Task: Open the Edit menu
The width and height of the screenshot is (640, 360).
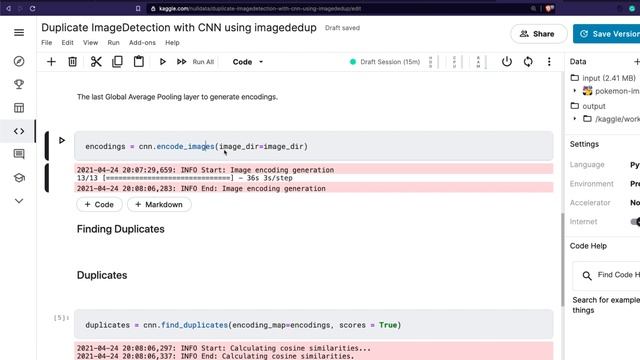Action: (67, 42)
